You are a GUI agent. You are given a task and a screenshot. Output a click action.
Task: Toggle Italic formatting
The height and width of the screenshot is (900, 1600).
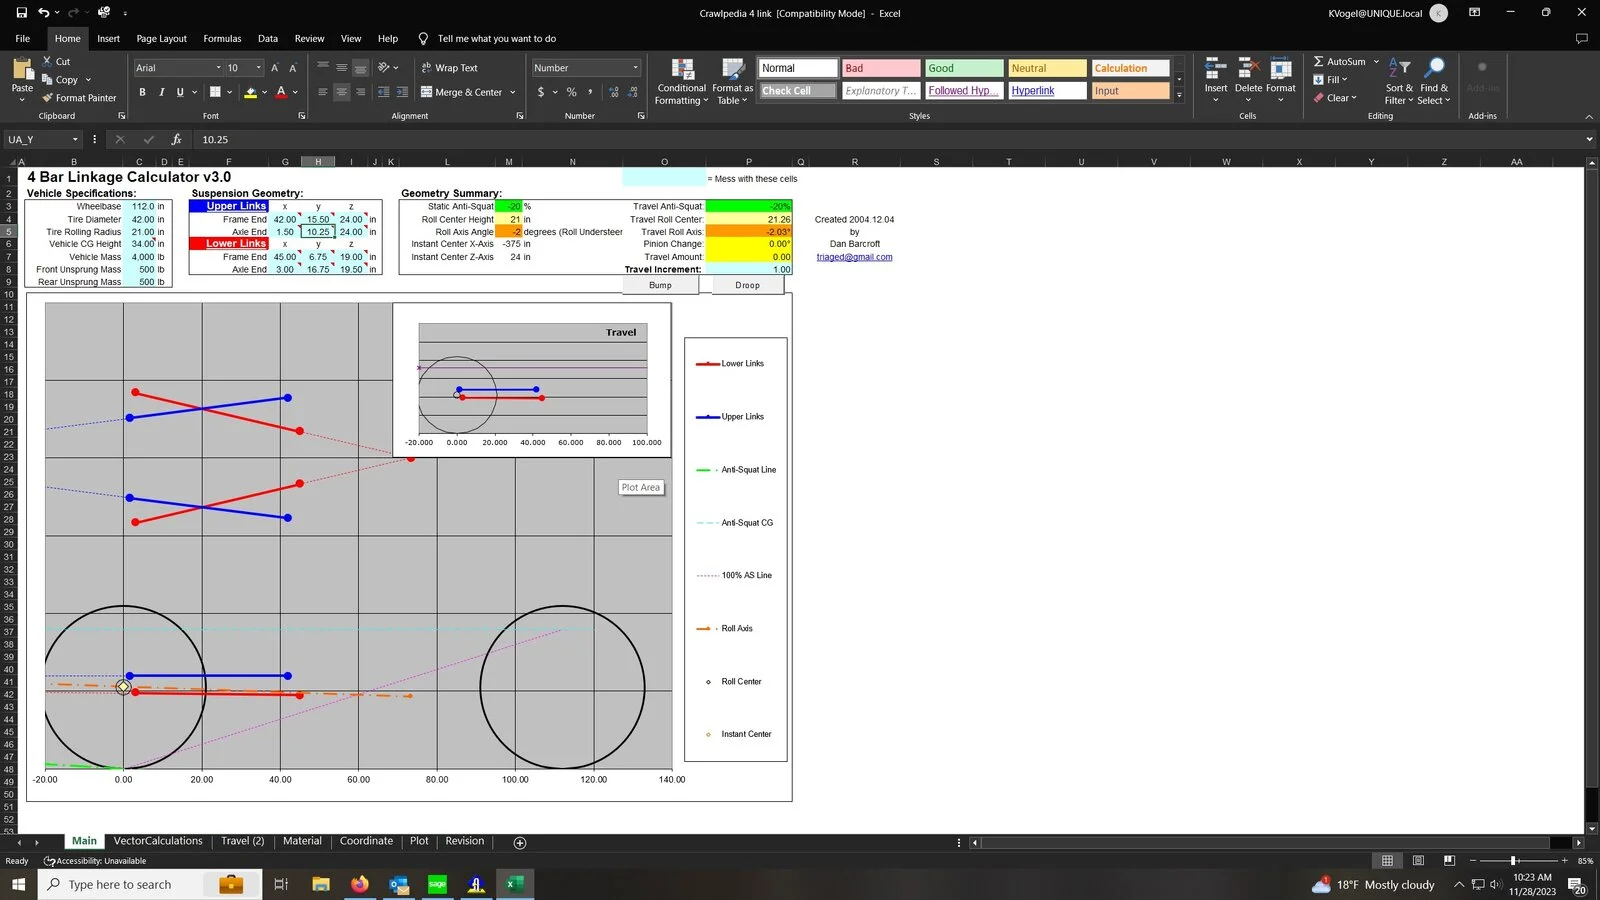161,92
